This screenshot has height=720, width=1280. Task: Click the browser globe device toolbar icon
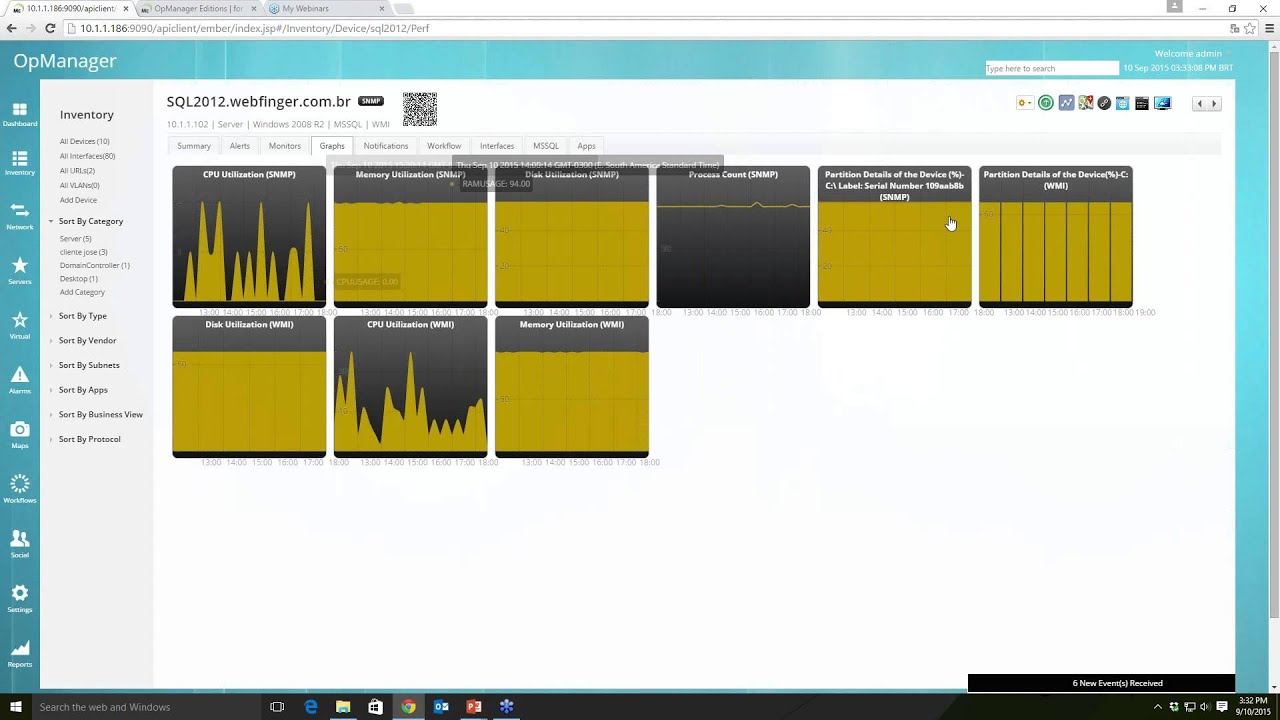click(1122, 103)
